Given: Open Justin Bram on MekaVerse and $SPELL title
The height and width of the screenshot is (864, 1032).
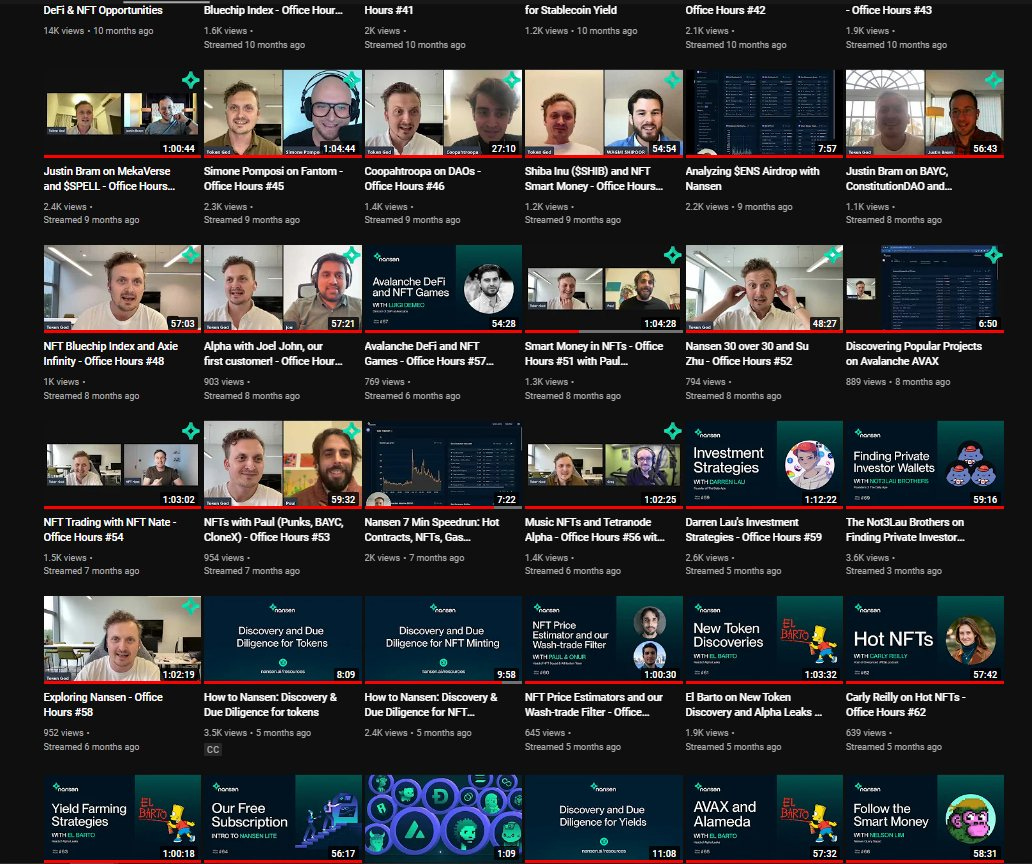Looking at the screenshot, I should (109, 178).
